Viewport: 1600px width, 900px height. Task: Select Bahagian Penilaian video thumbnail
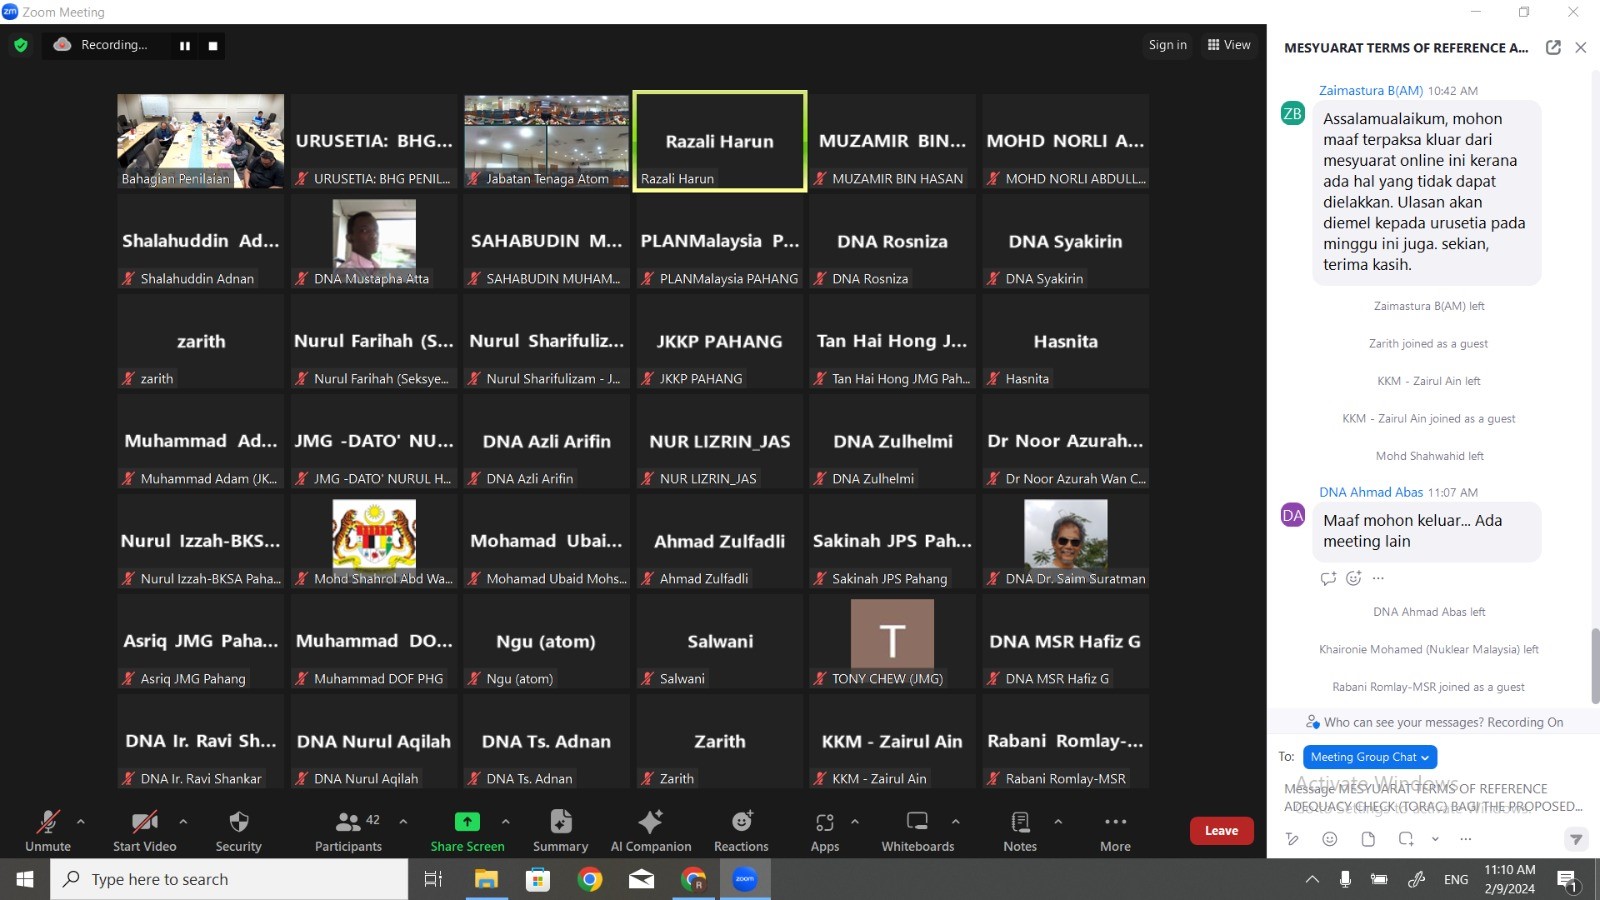201,141
